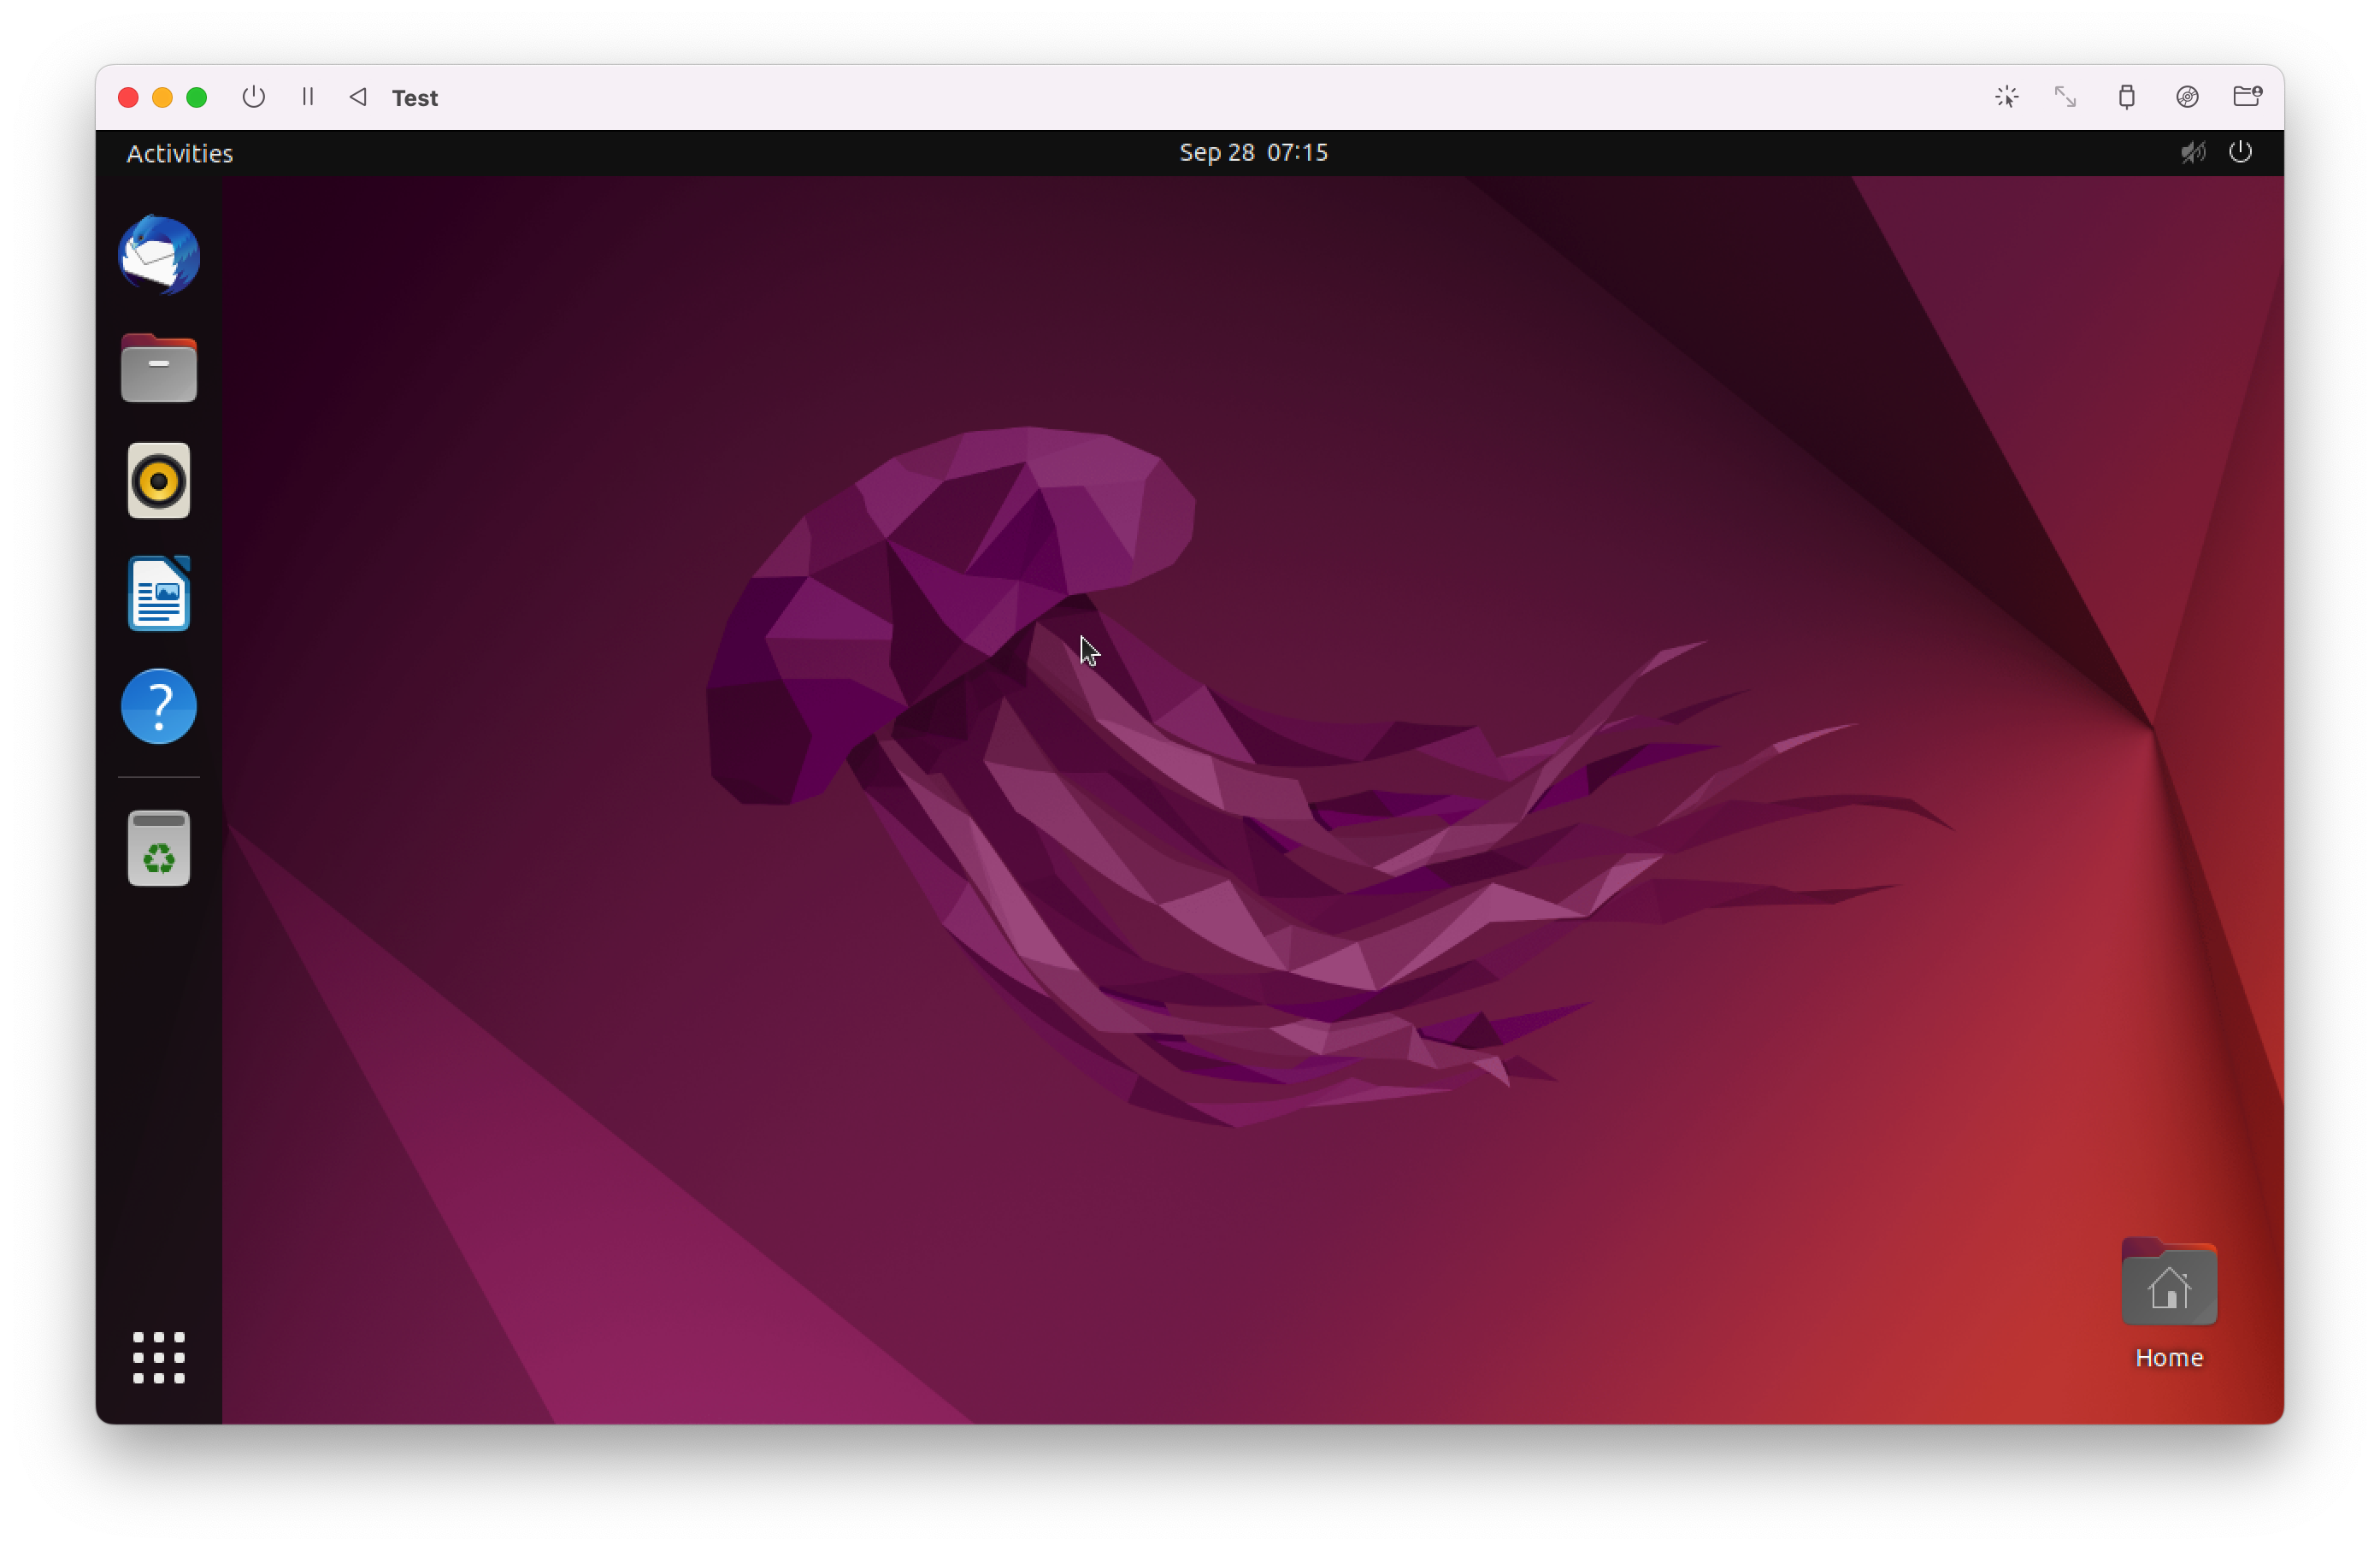
Task: Open the Trash in the dock
Action: point(159,849)
